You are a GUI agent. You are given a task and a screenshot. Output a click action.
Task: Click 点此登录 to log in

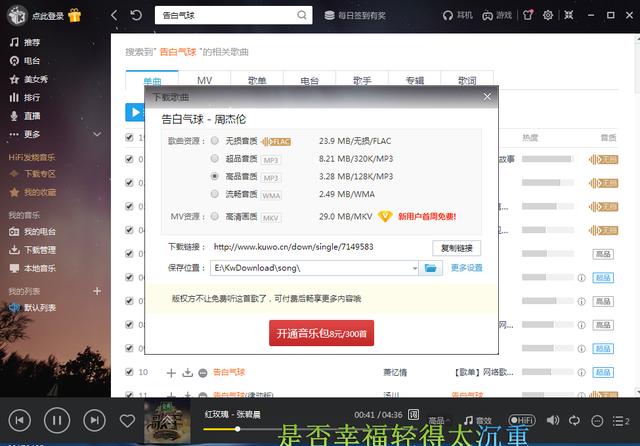48,16
